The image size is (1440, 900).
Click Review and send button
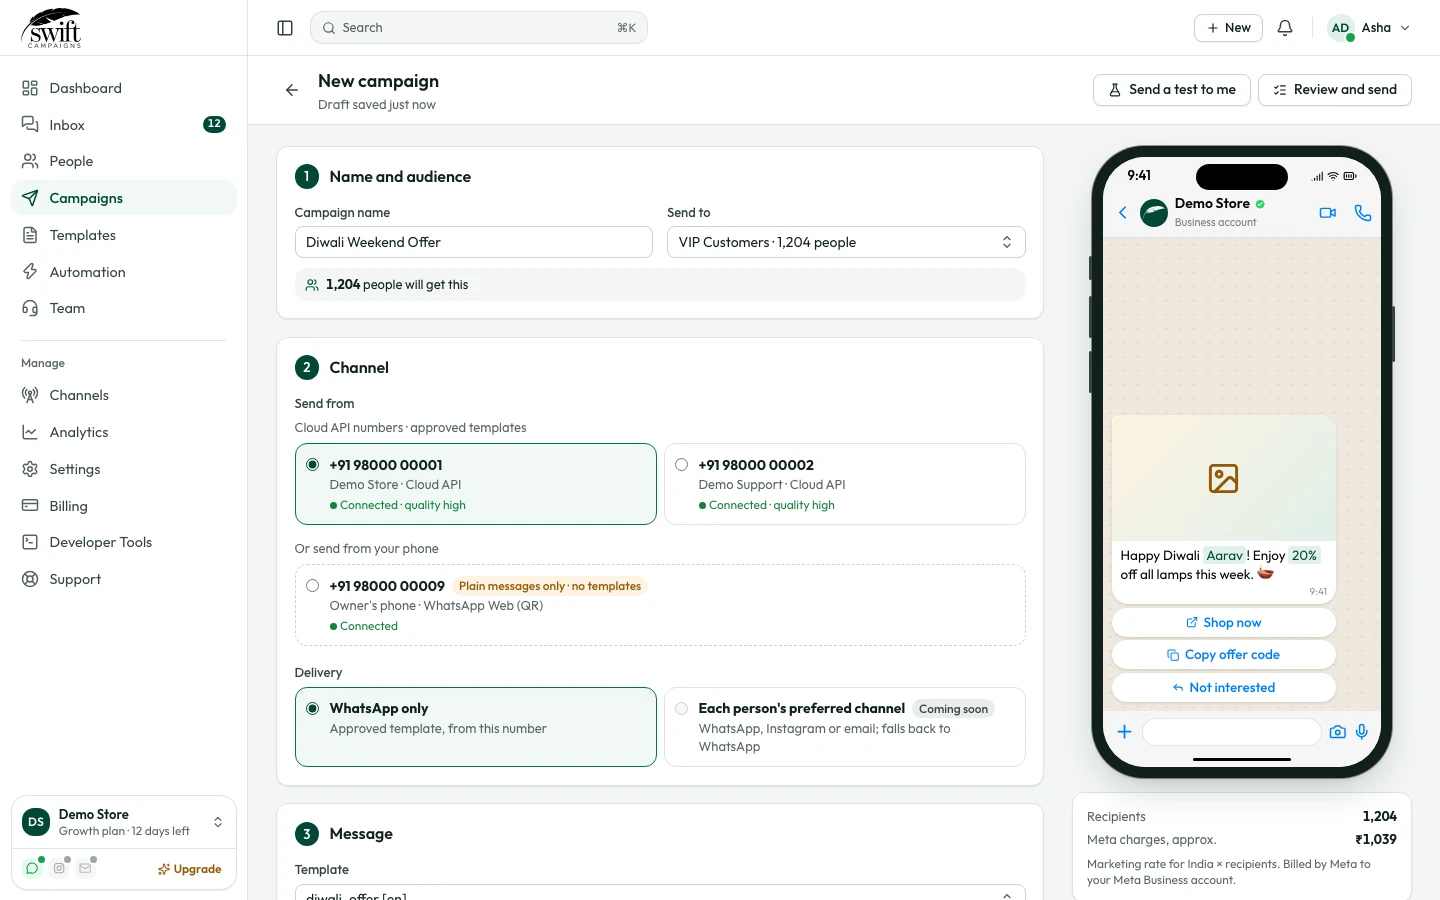[1334, 90]
